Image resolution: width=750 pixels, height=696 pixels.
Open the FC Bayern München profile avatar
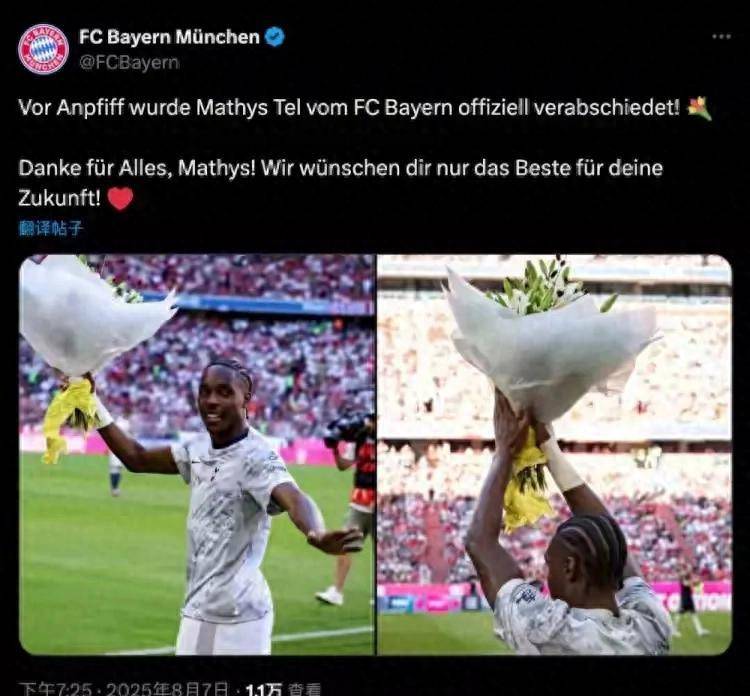(44, 49)
